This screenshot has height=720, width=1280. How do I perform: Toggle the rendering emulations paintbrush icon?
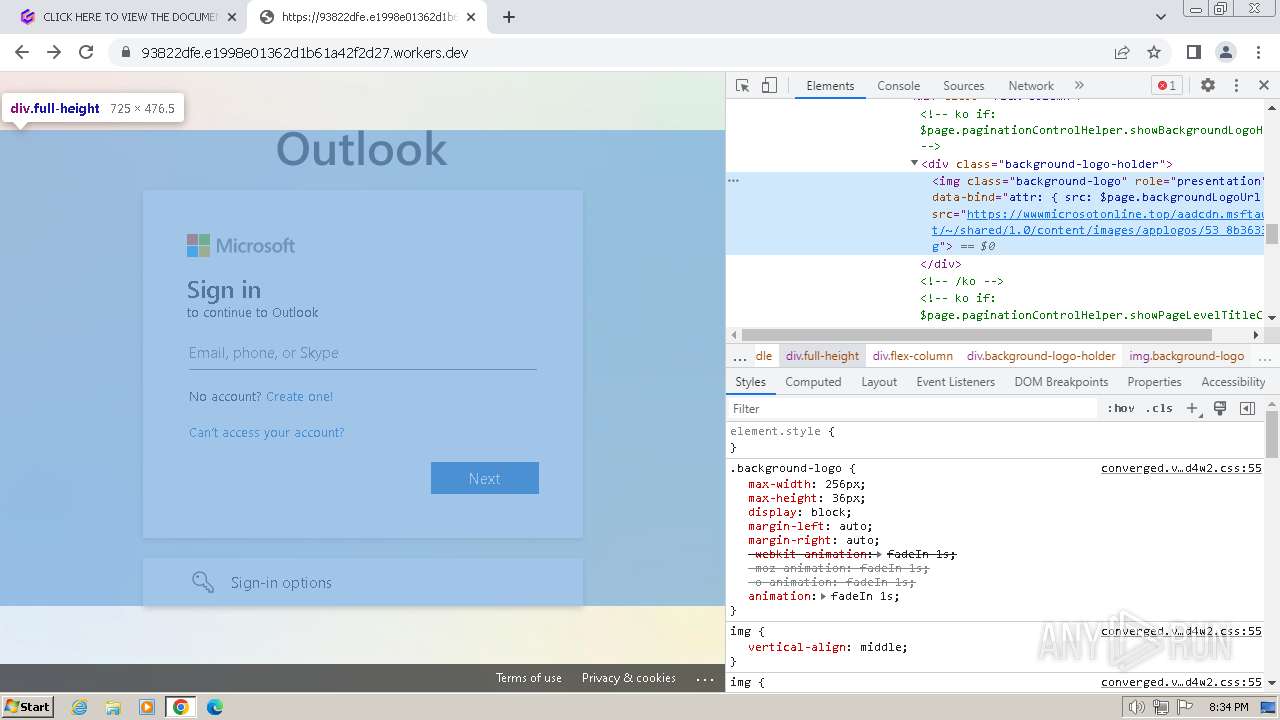pos(1220,408)
